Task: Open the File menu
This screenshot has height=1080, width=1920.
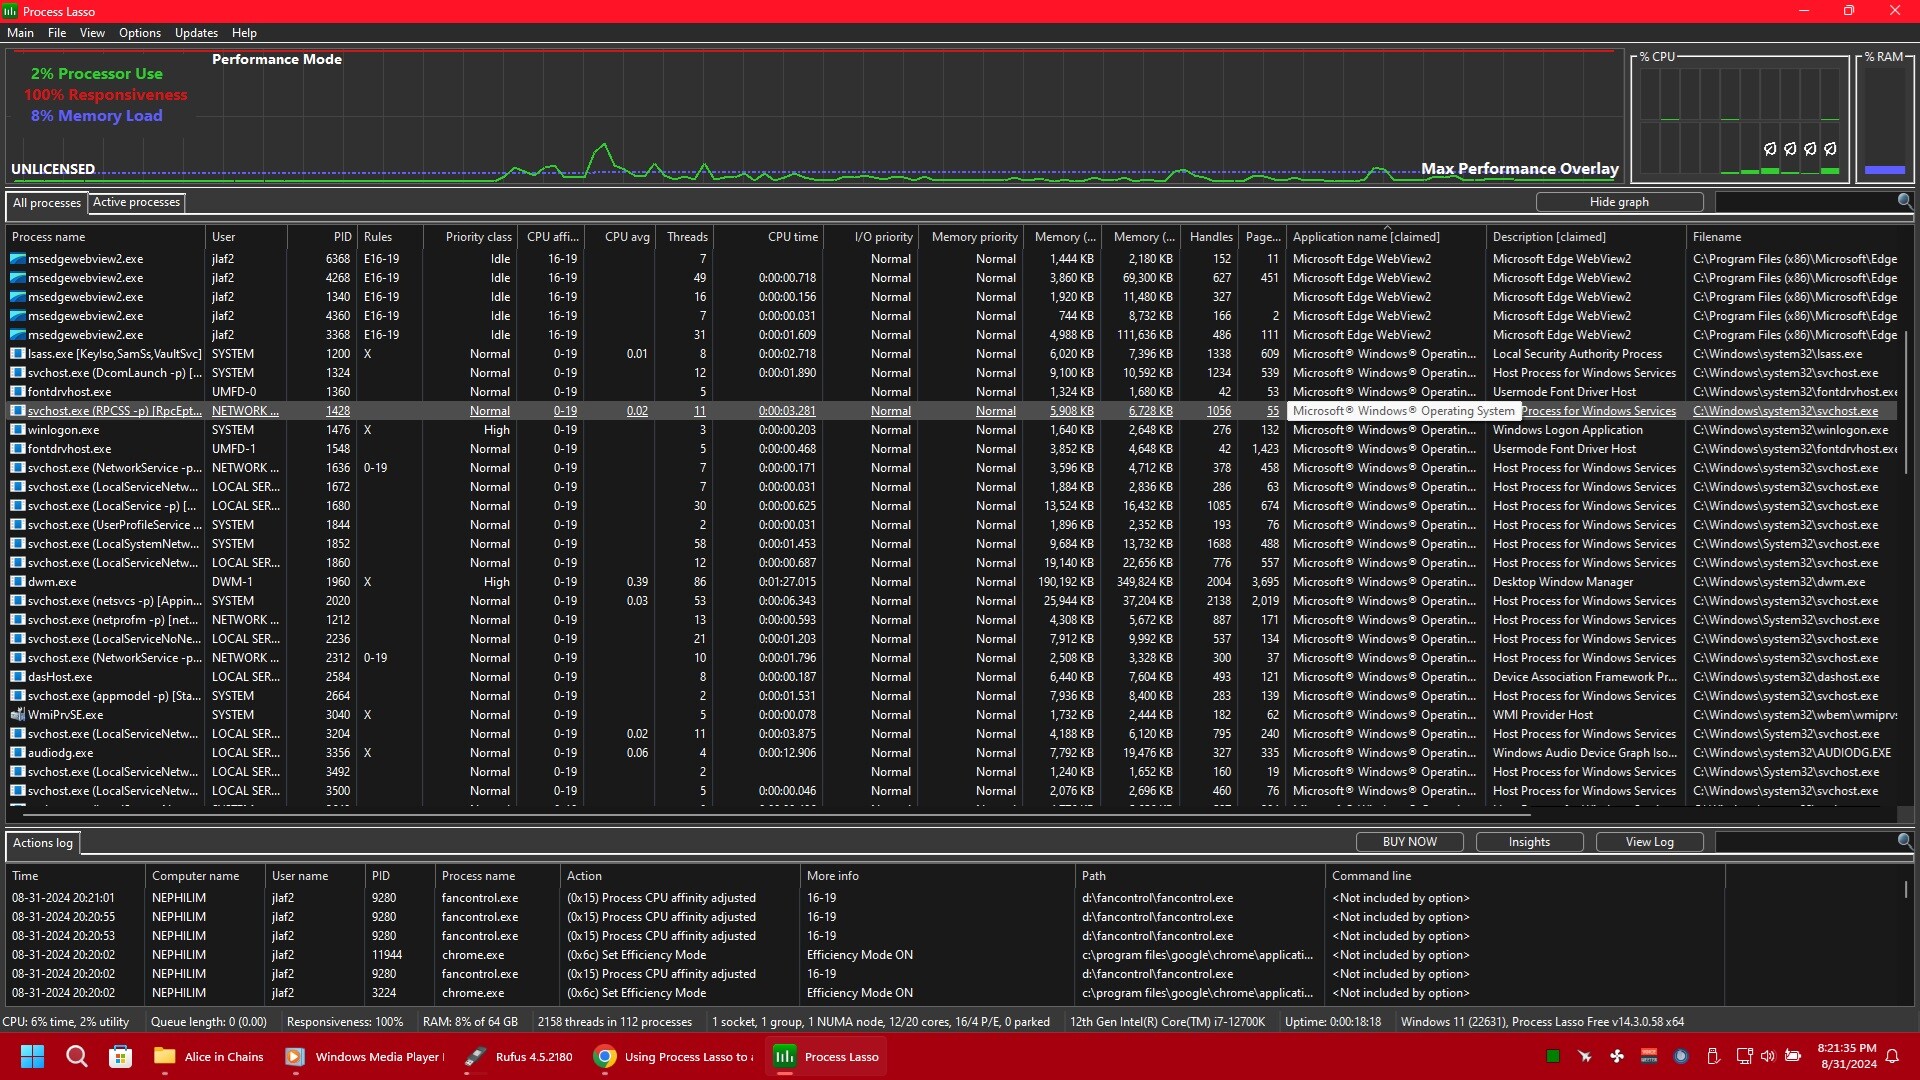Action: tap(57, 33)
